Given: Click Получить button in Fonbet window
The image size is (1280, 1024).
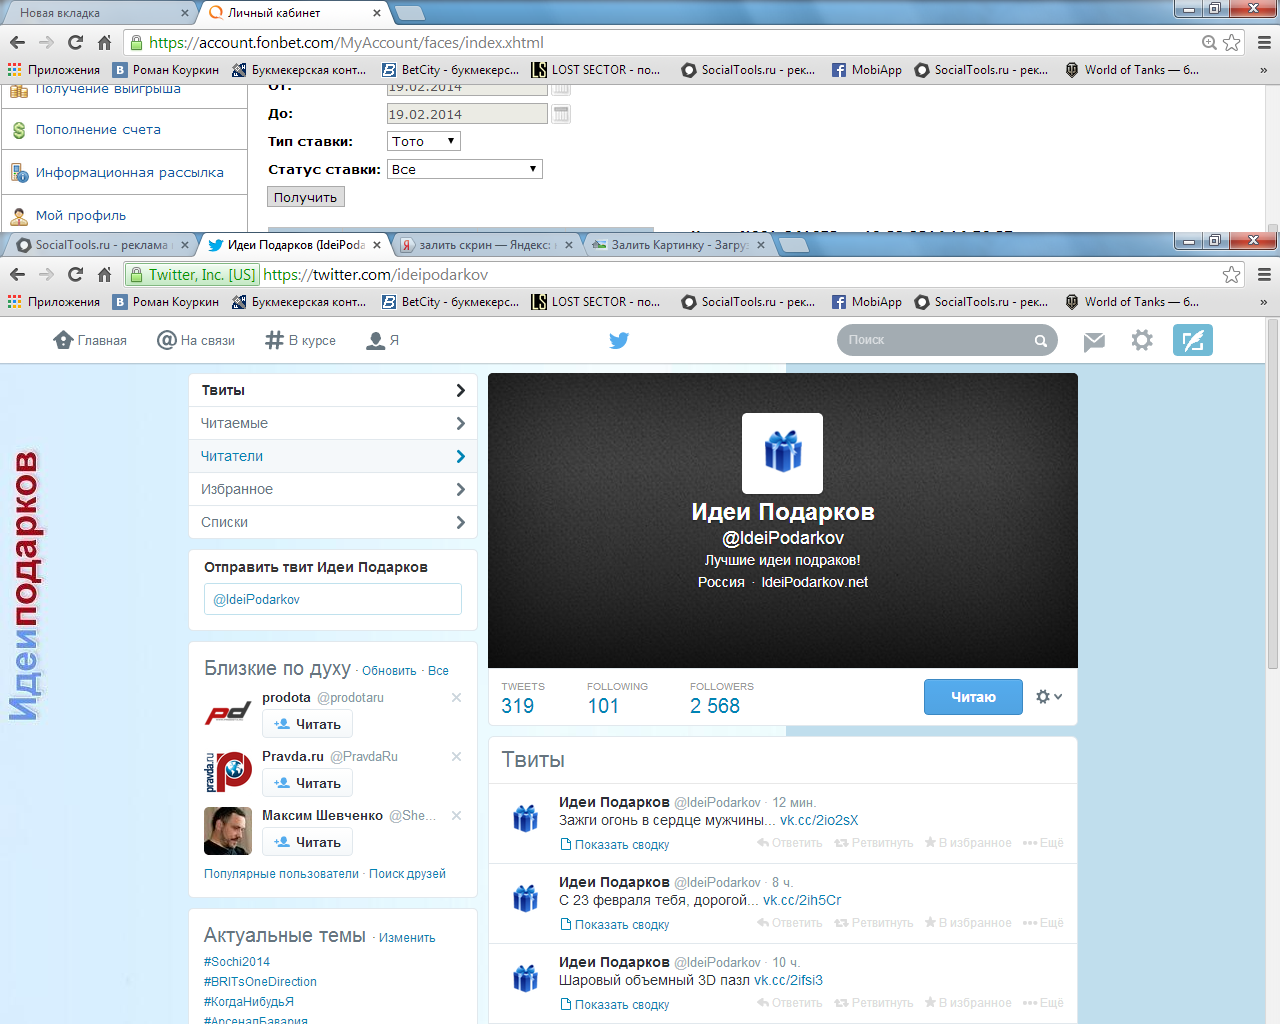Looking at the screenshot, I should click(x=306, y=197).
